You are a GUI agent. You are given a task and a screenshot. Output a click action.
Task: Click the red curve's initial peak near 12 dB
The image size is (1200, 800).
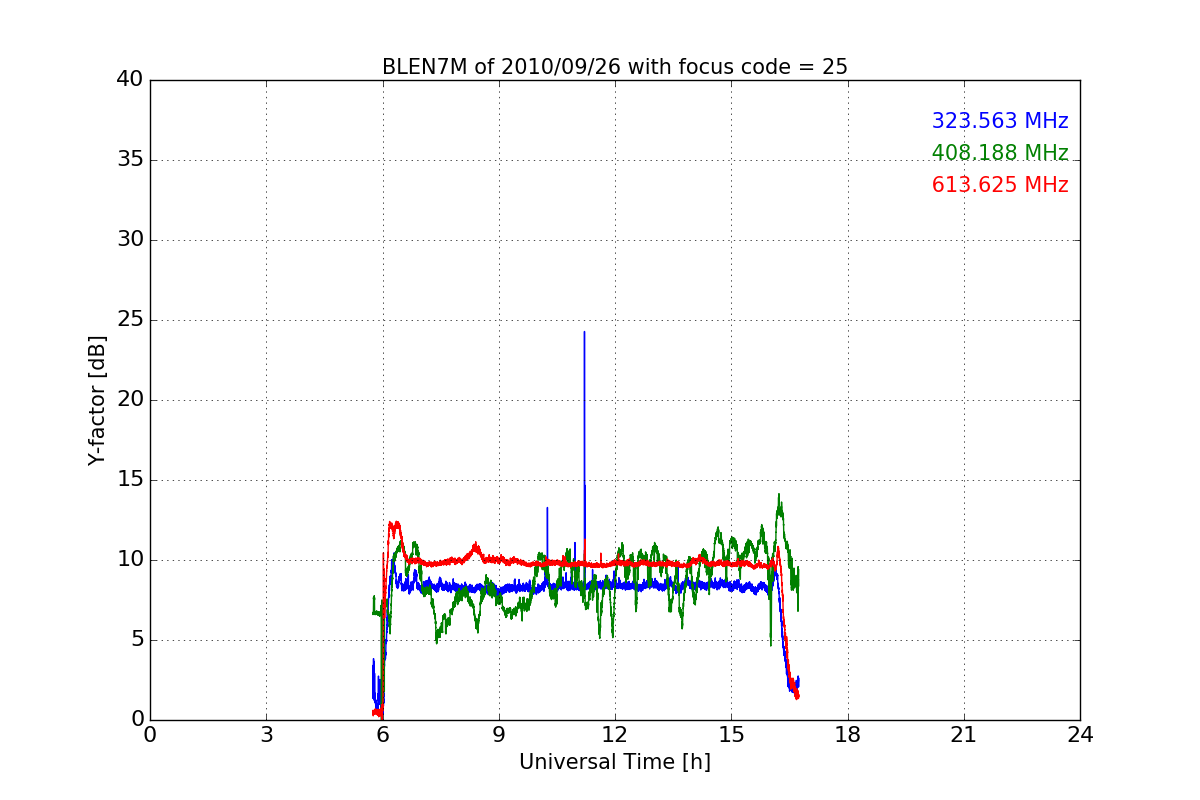click(394, 523)
